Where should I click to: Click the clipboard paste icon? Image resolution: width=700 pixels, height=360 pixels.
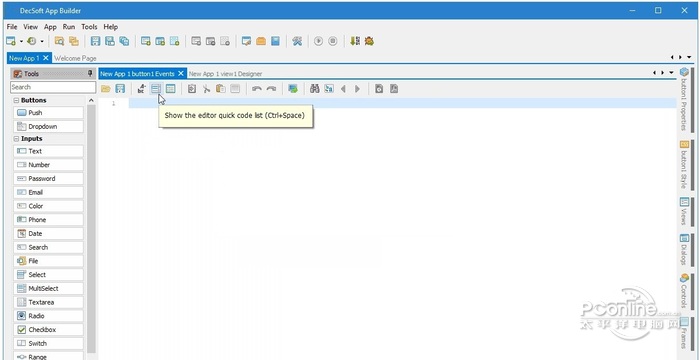pos(221,89)
